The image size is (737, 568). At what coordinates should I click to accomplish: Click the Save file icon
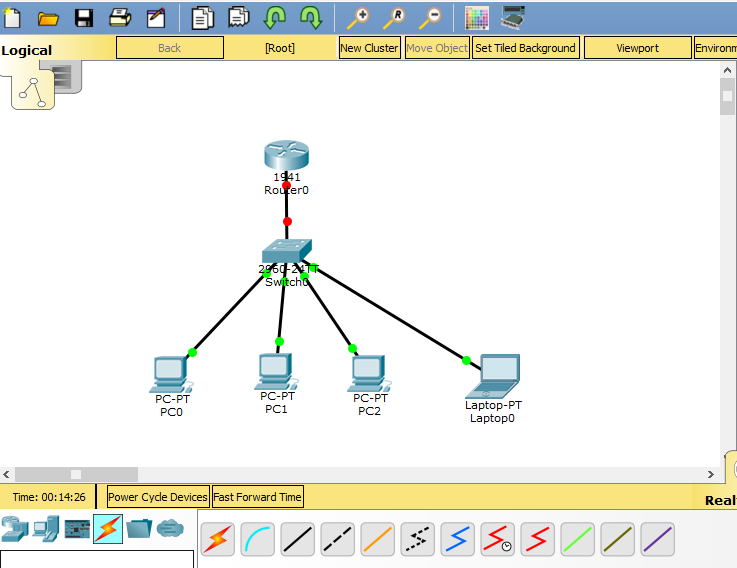(x=84, y=17)
